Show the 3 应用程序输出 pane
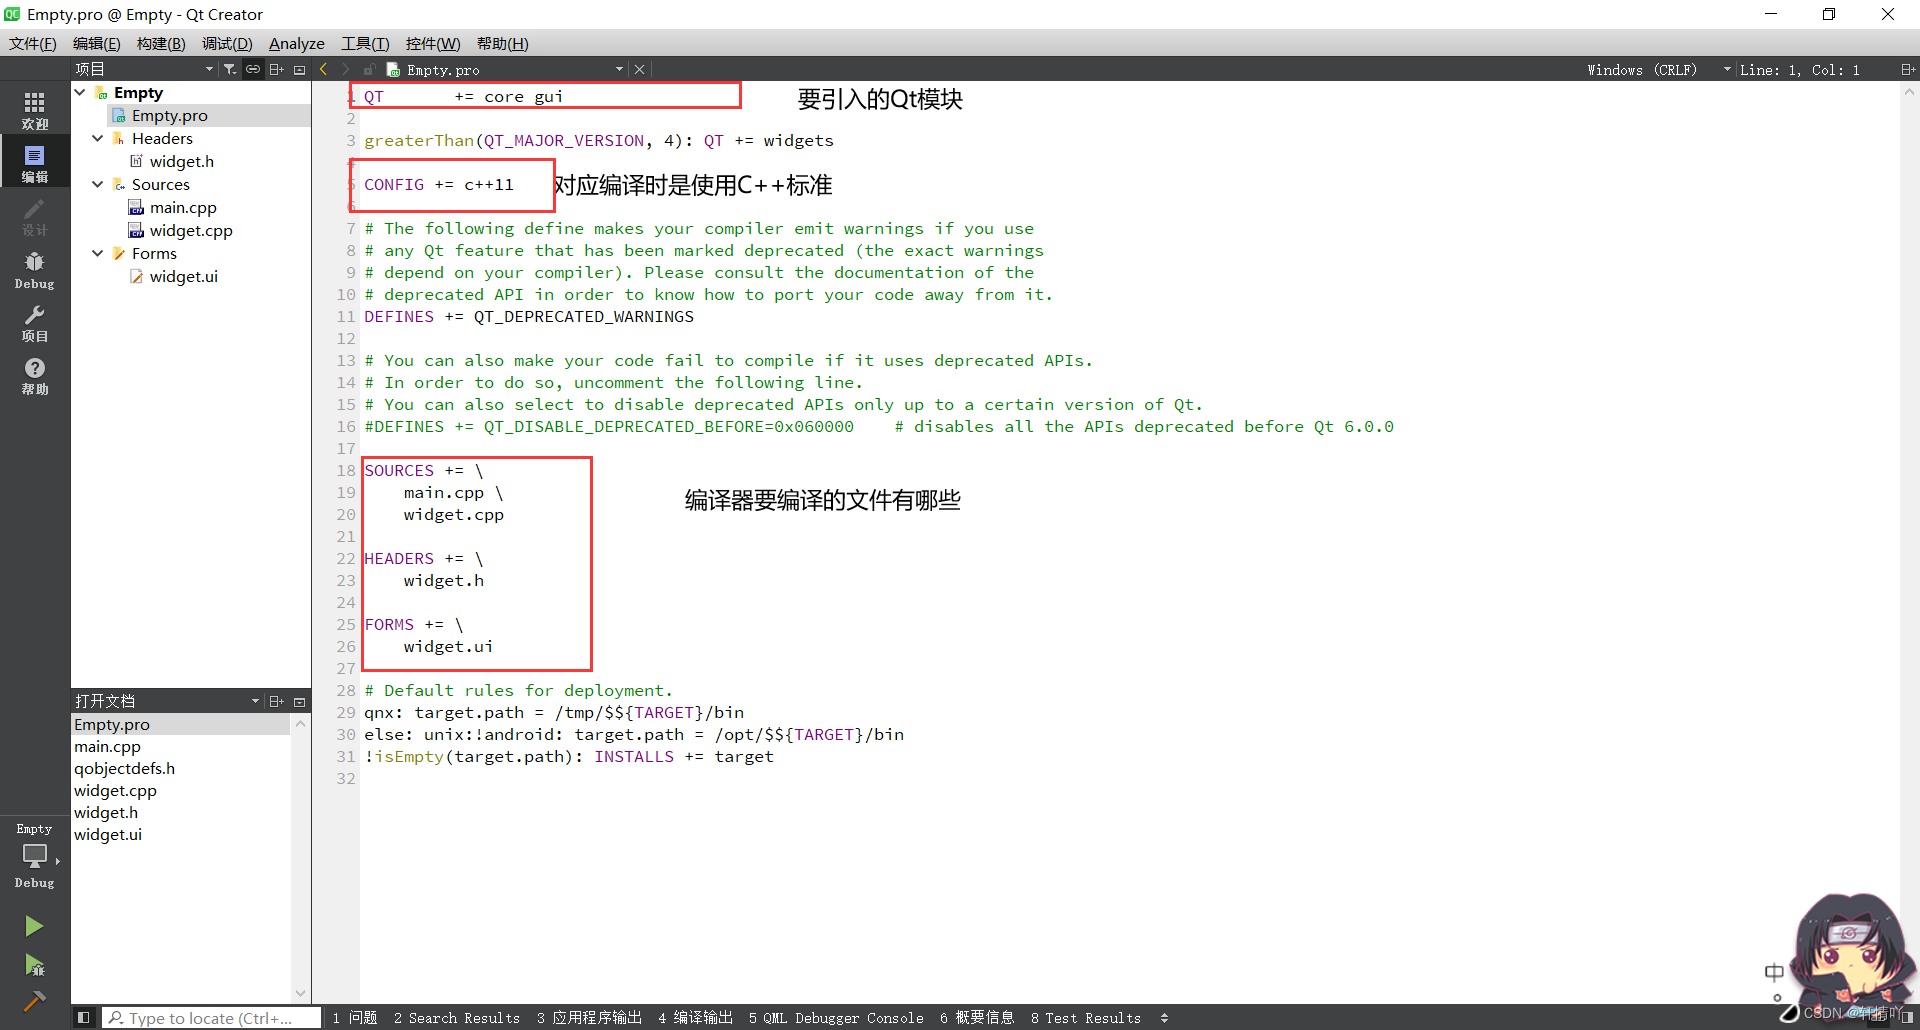 coord(589,1018)
